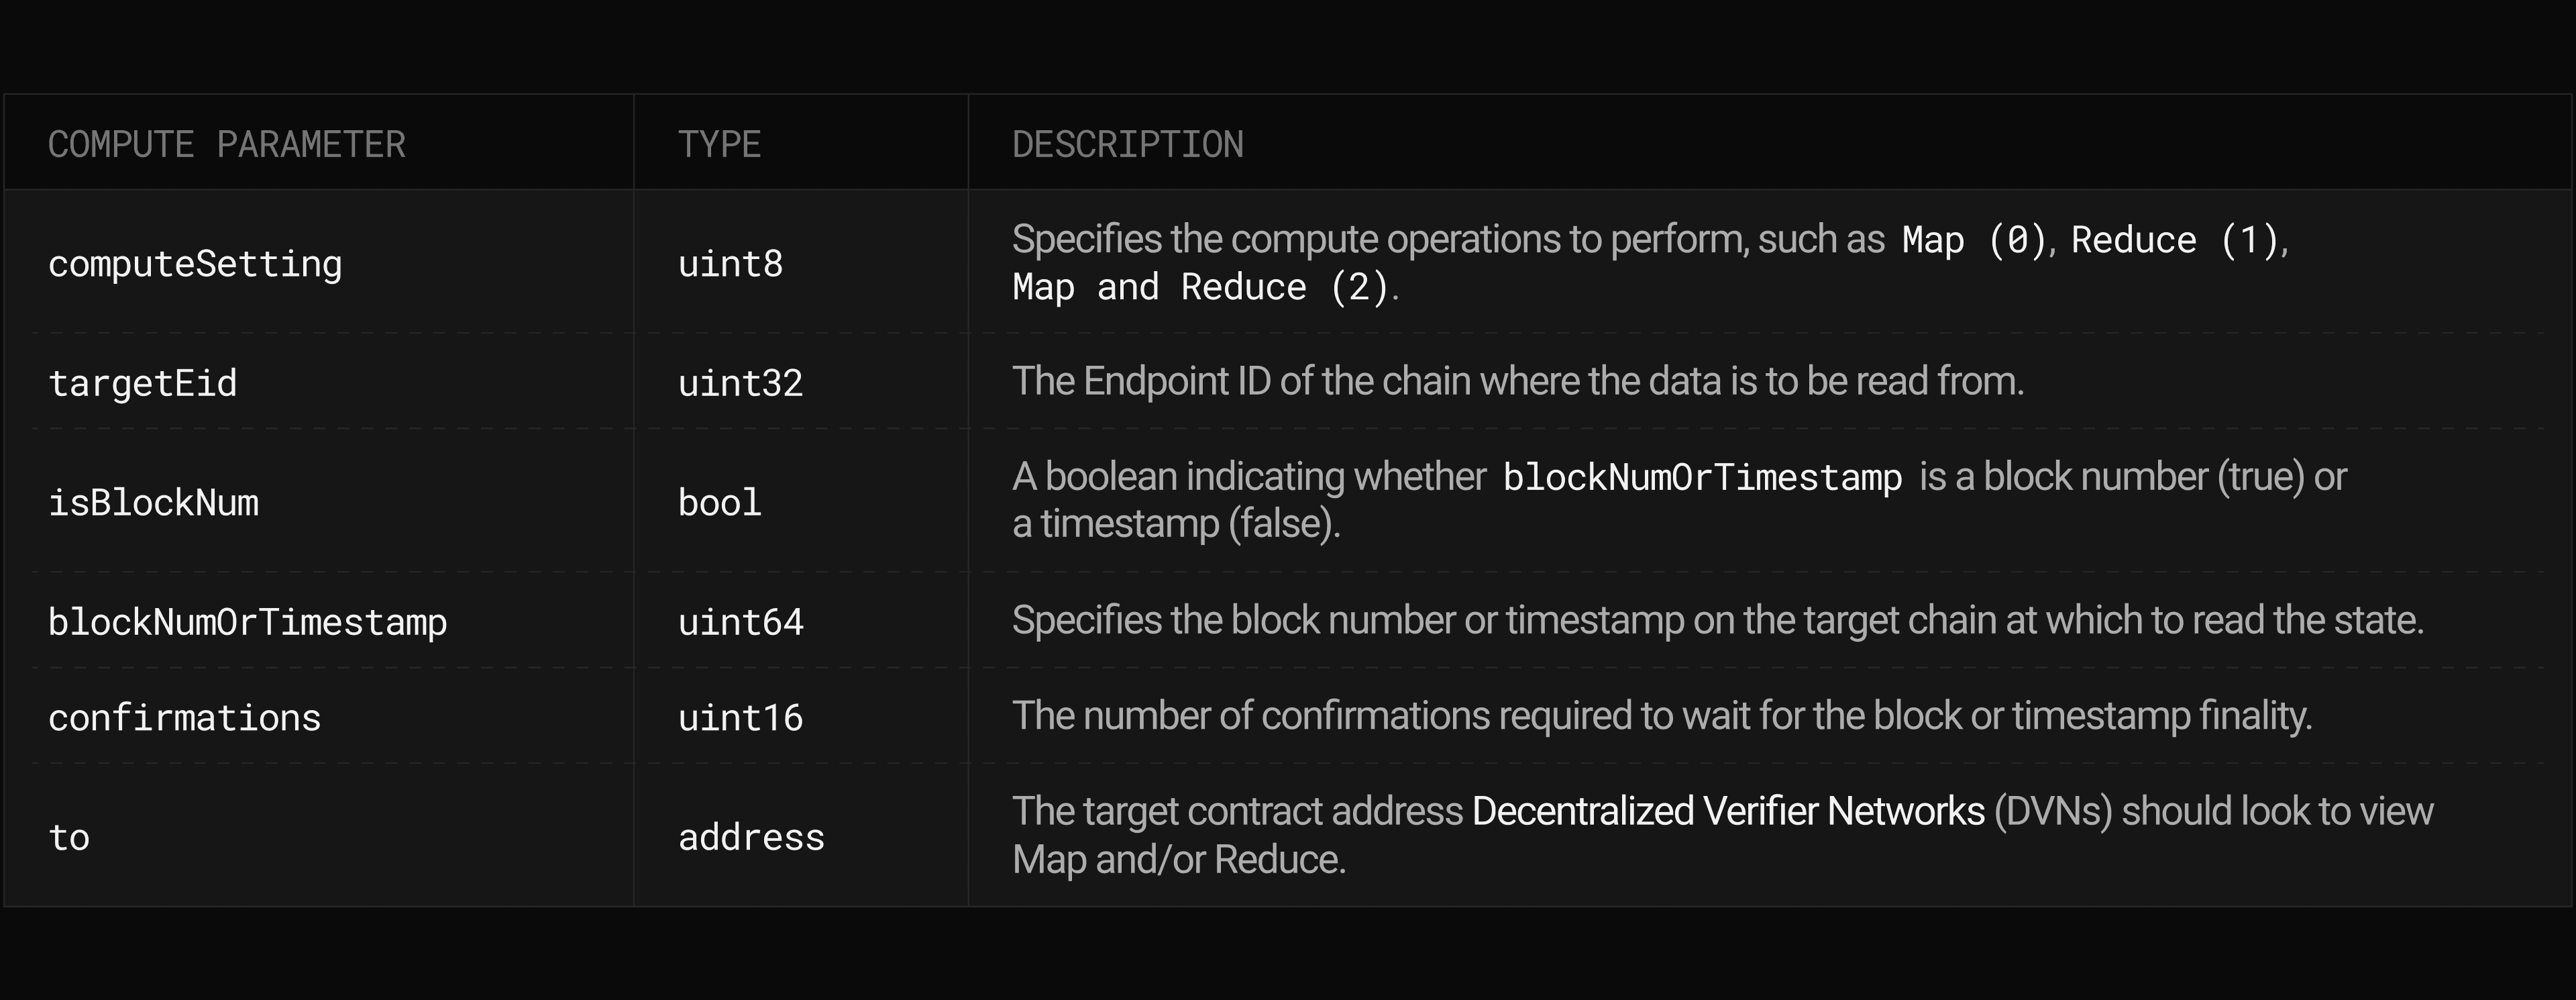
Task: Click the 'Map (0)' inline code
Action: 1974,240
